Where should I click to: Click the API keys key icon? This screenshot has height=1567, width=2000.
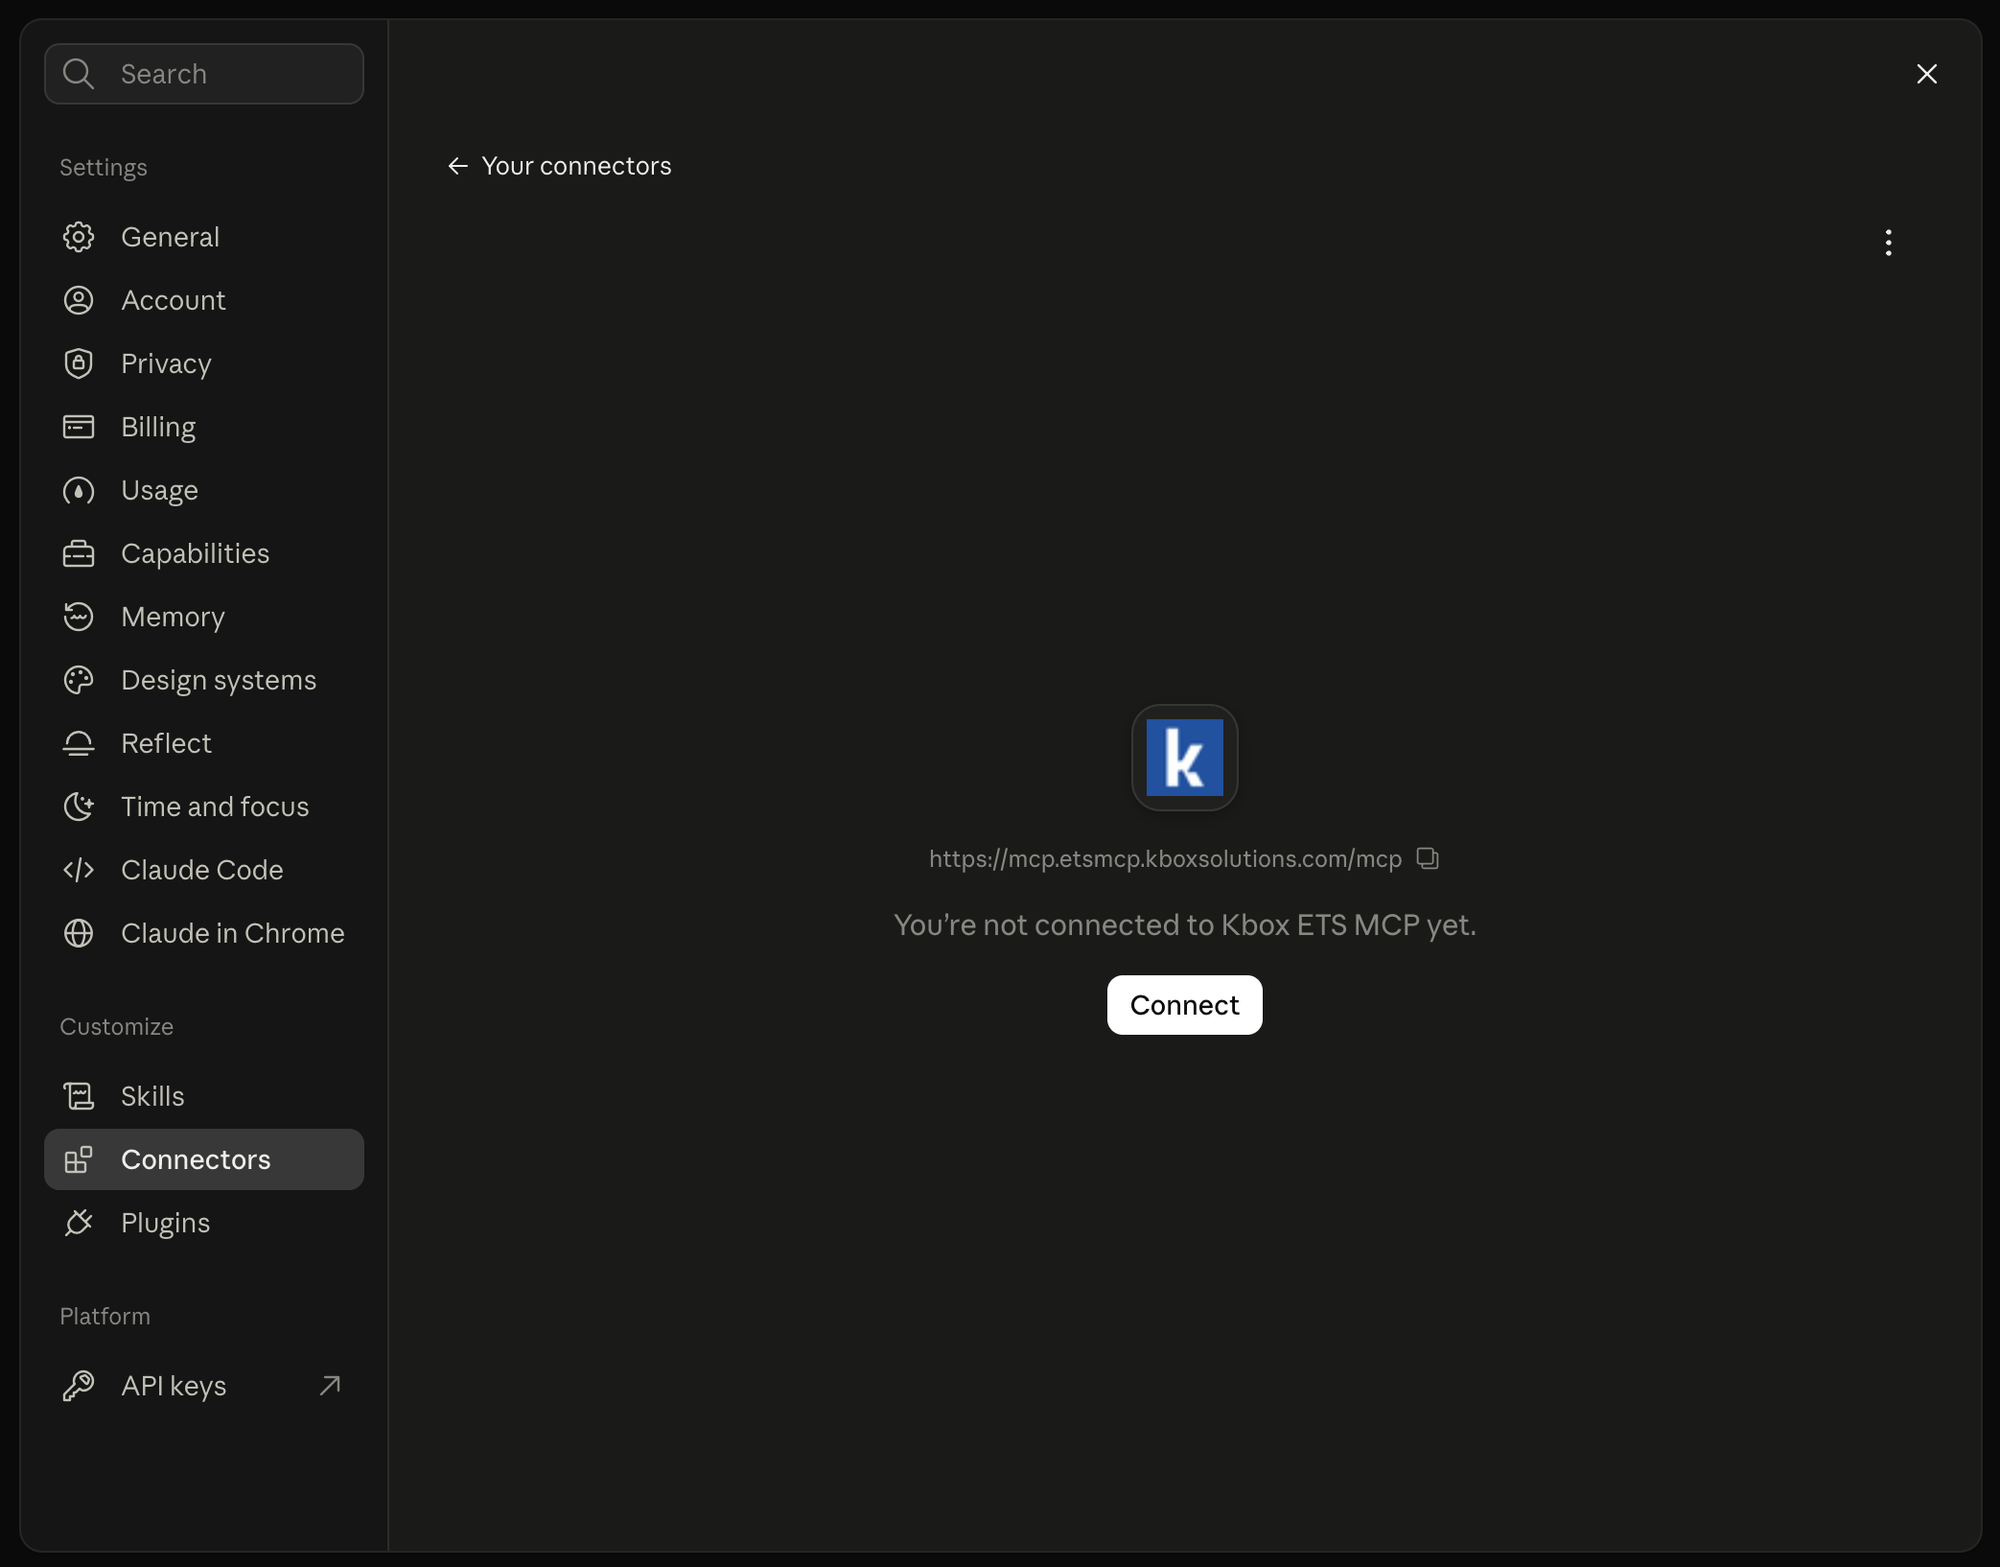[x=78, y=1386]
